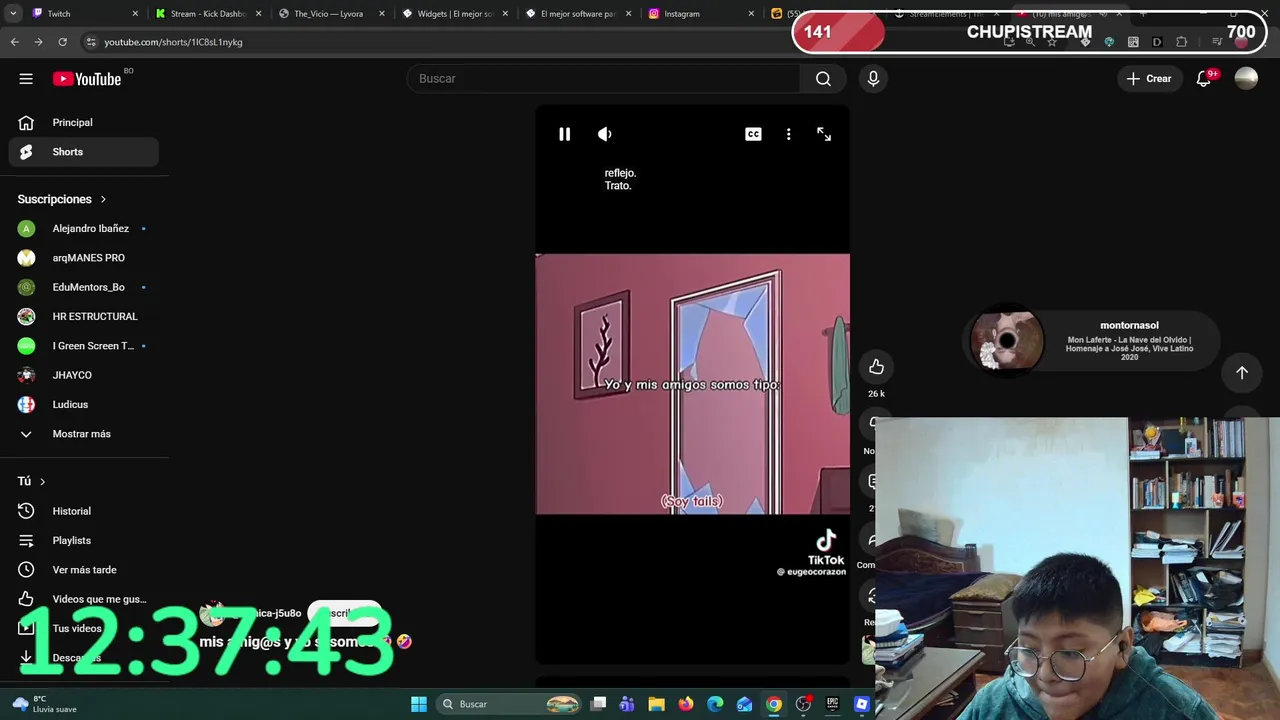Screen dimensions: 1280x720
Task: Close the Twitch tab
Action: pyautogui.click(x=135, y=14)
